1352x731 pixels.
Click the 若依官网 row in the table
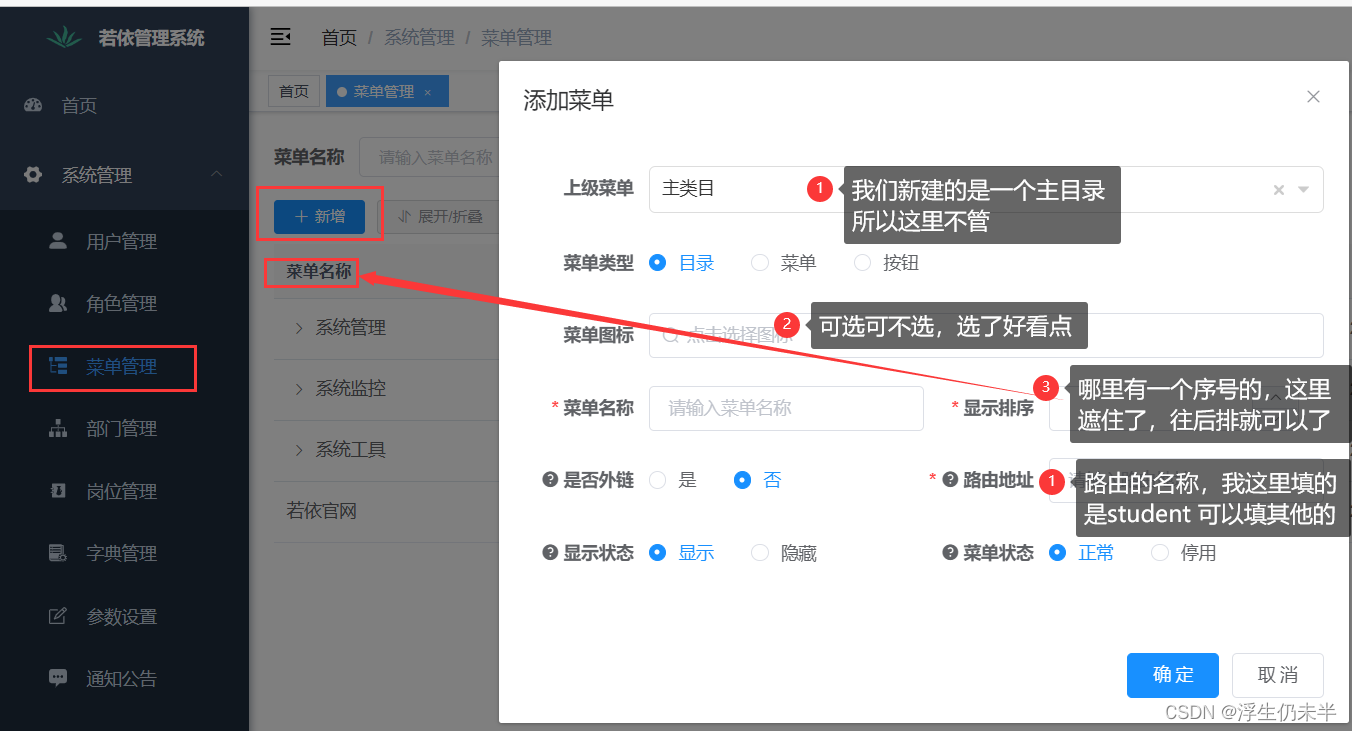387,511
